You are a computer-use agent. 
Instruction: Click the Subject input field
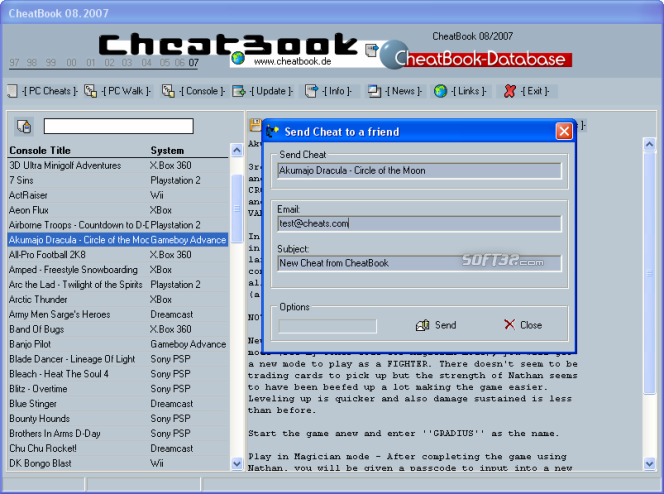pos(419,263)
